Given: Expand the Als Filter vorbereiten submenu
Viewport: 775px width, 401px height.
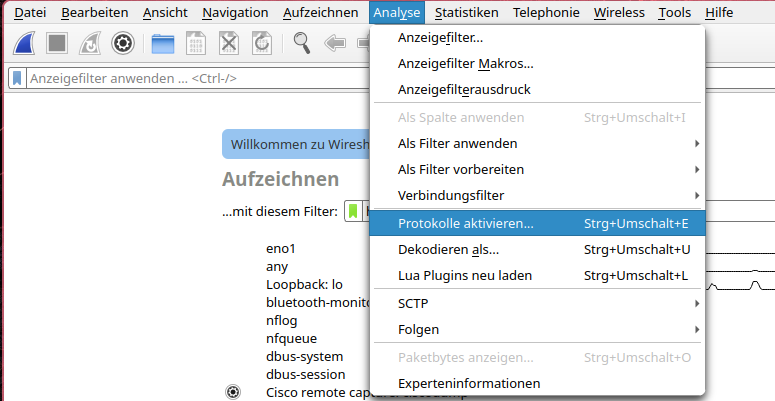Looking at the screenshot, I should pyautogui.click(x=537, y=170).
